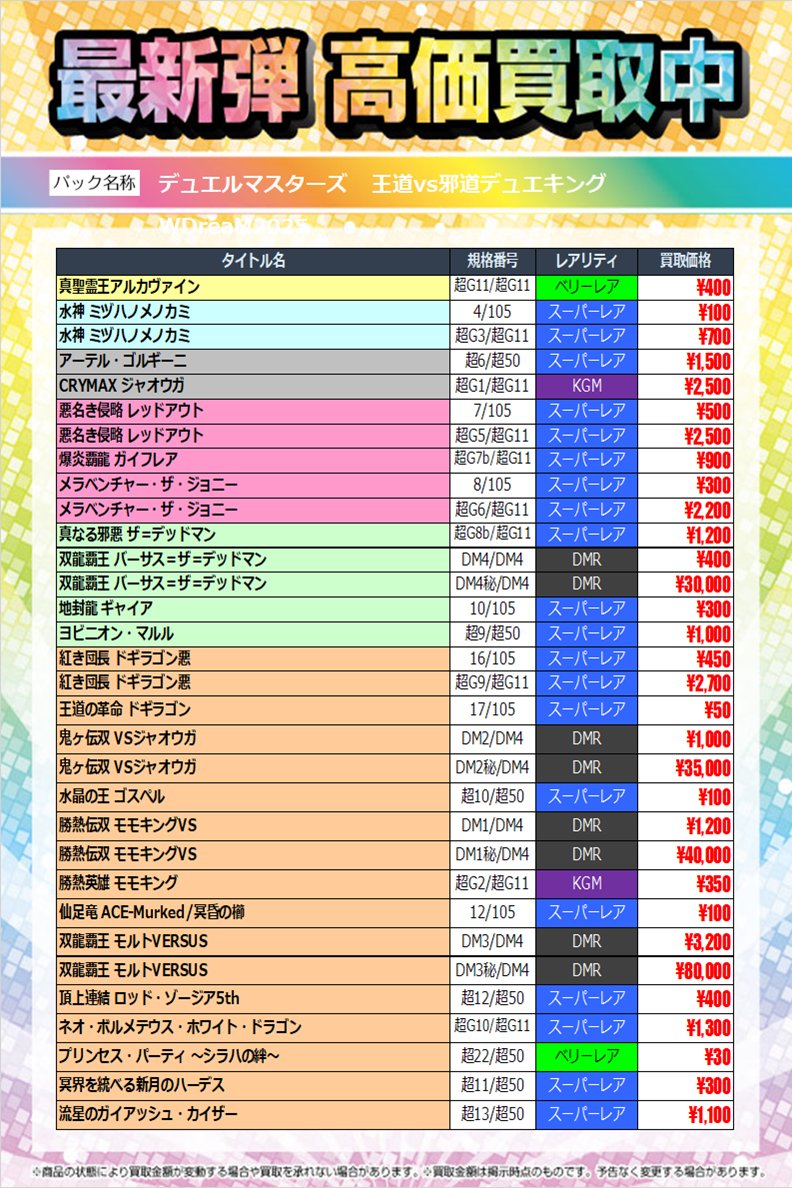Click 'ベリーレア' rarity in the 超22/超50 row
The width and height of the screenshot is (792, 1188).
tap(587, 1056)
